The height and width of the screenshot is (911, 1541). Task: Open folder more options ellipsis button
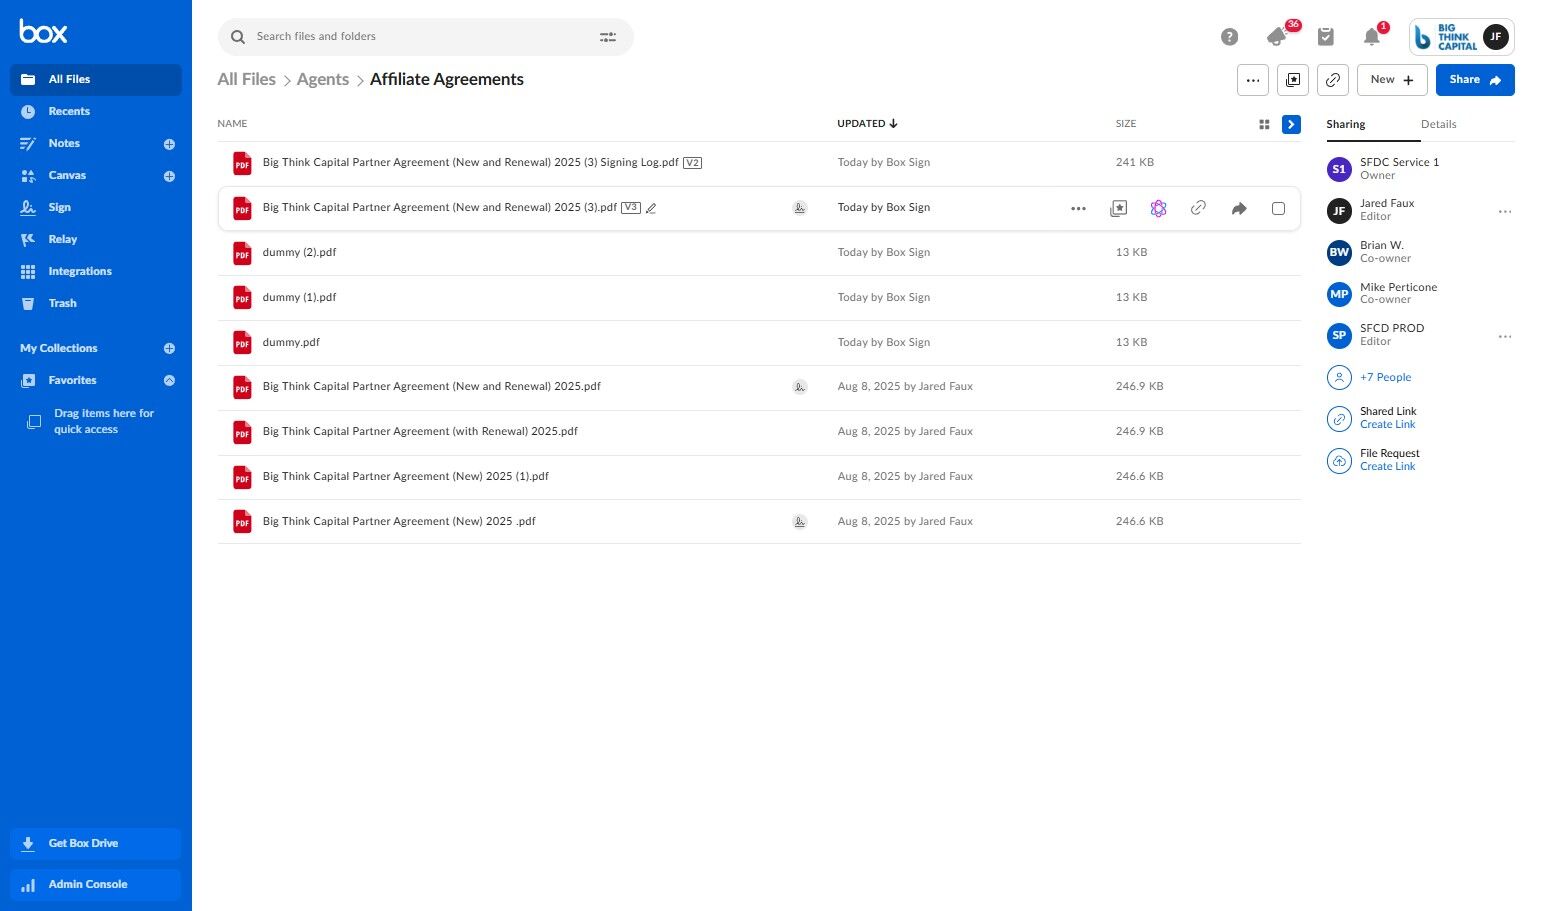1253,80
